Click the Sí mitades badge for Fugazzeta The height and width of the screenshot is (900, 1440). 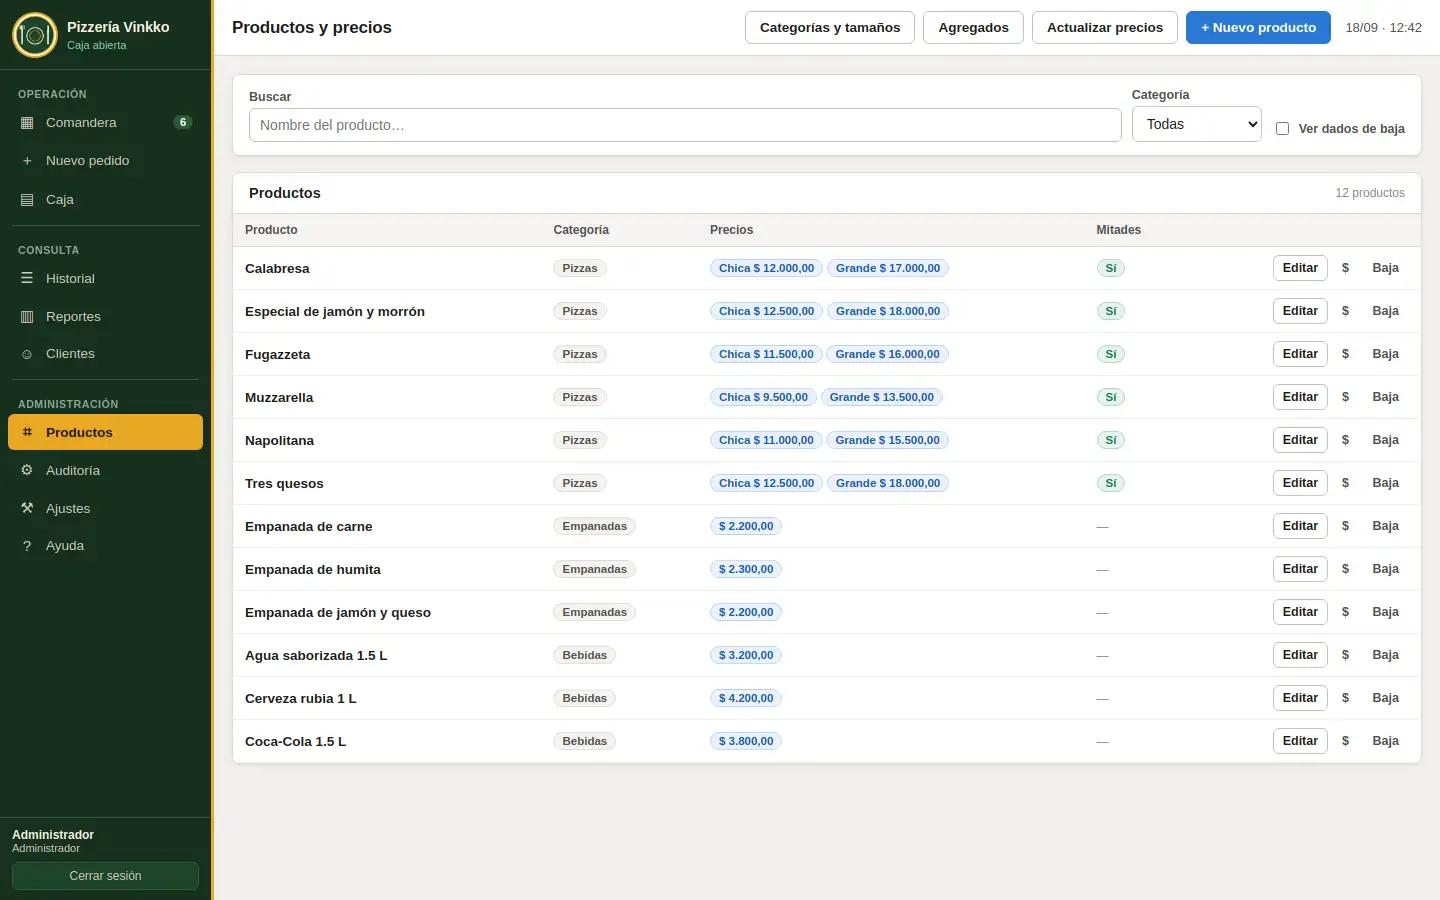(1110, 354)
